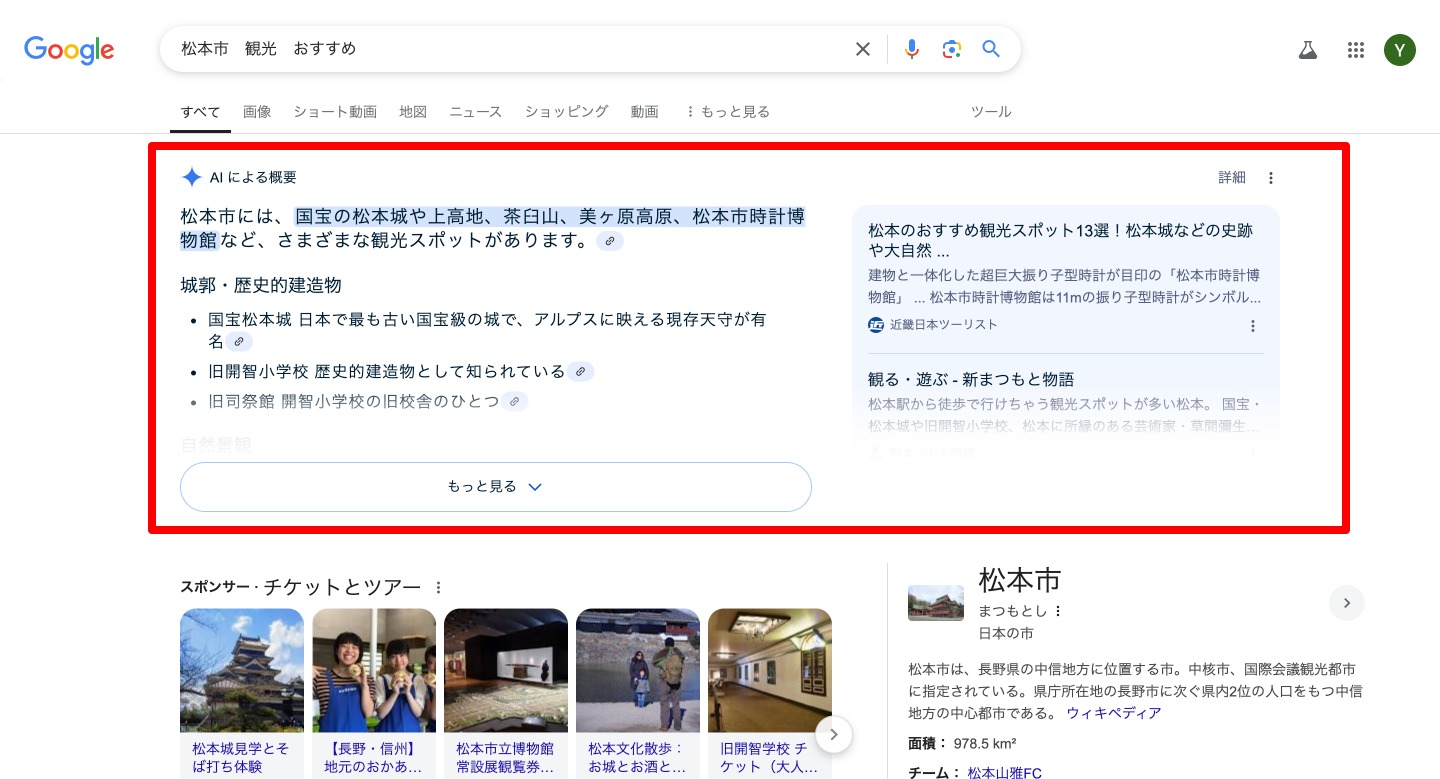Switch to the ショッピング tab
This screenshot has width=1440, height=779.
click(x=567, y=112)
